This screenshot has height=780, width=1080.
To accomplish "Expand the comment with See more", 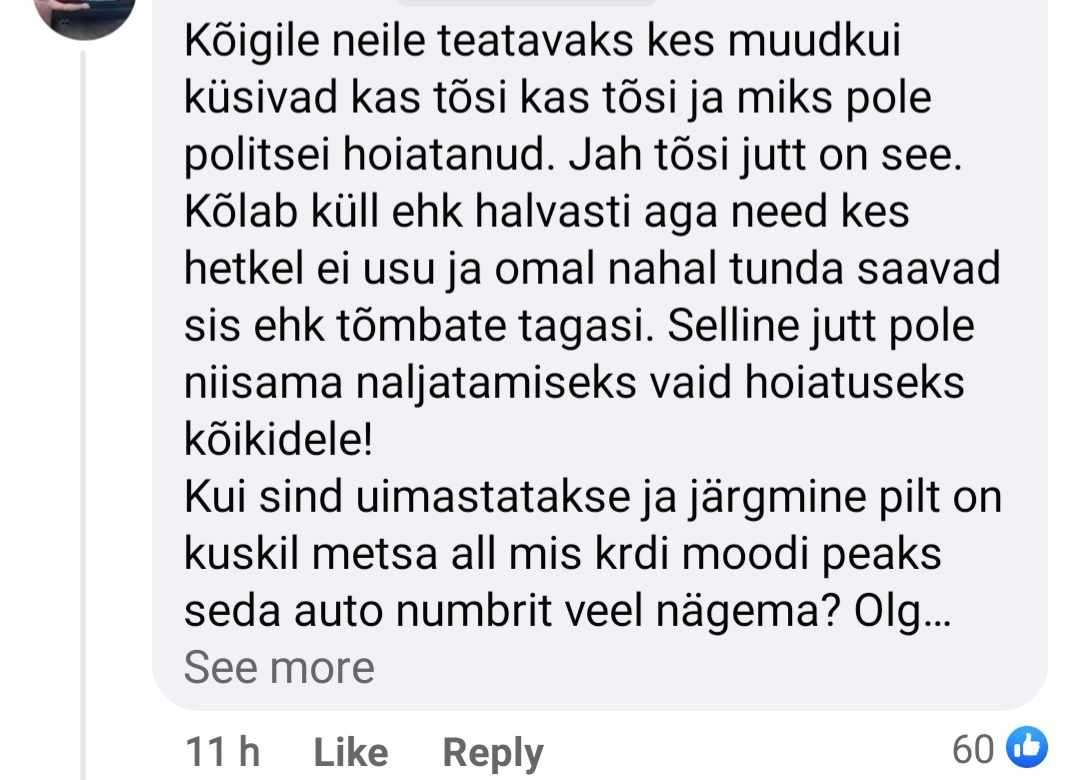I will (279, 667).
